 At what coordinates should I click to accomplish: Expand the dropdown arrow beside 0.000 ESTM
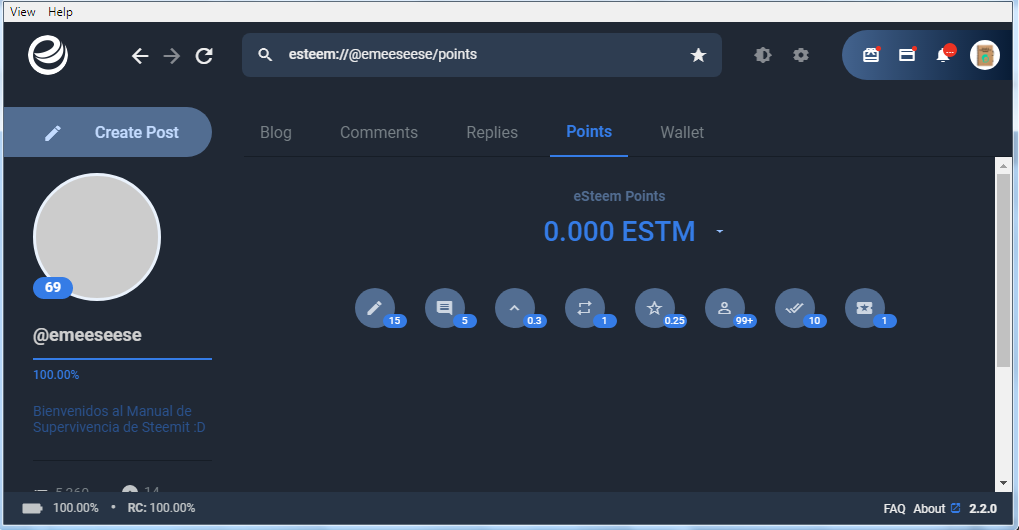tap(719, 231)
